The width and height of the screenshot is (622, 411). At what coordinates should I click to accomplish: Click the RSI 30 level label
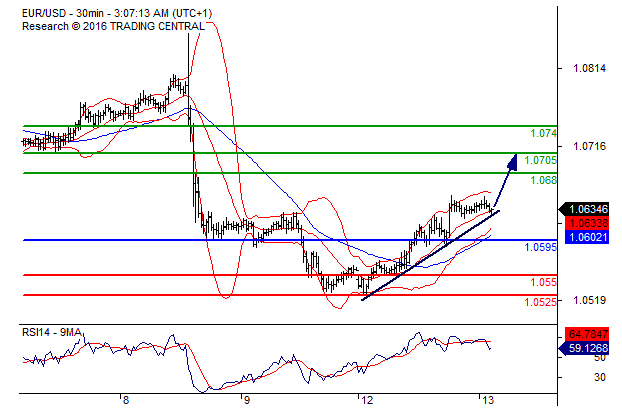click(600, 377)
